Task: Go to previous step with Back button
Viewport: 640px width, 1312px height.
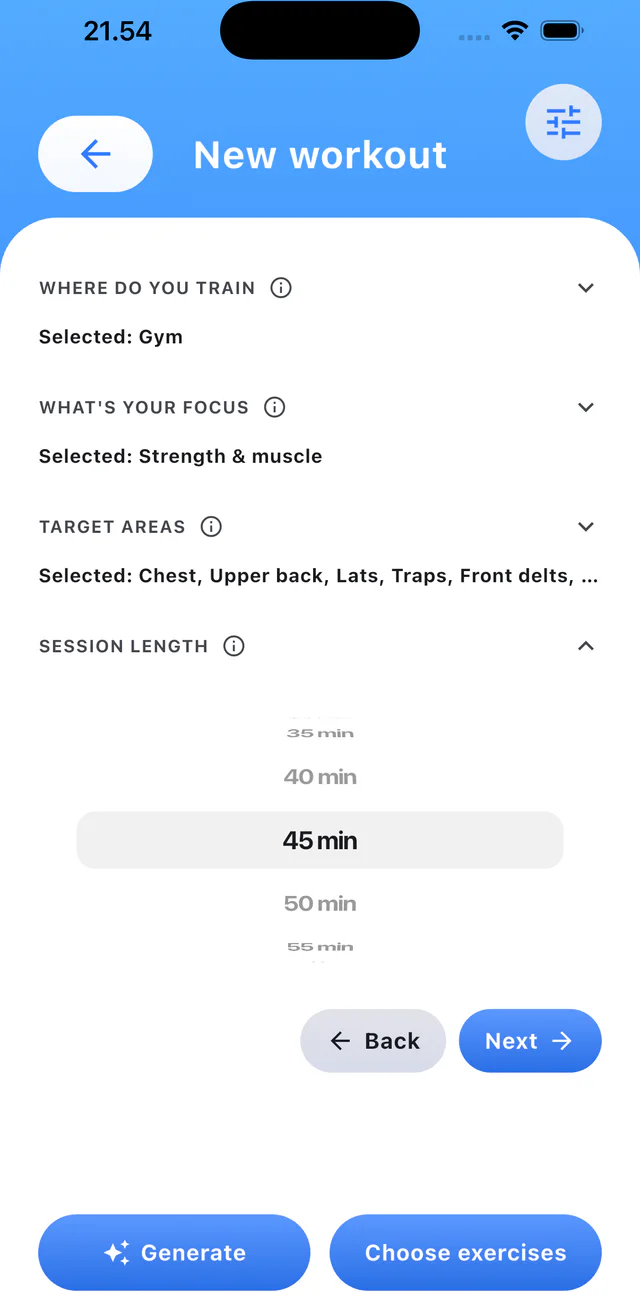Action: pos(373,1041)
